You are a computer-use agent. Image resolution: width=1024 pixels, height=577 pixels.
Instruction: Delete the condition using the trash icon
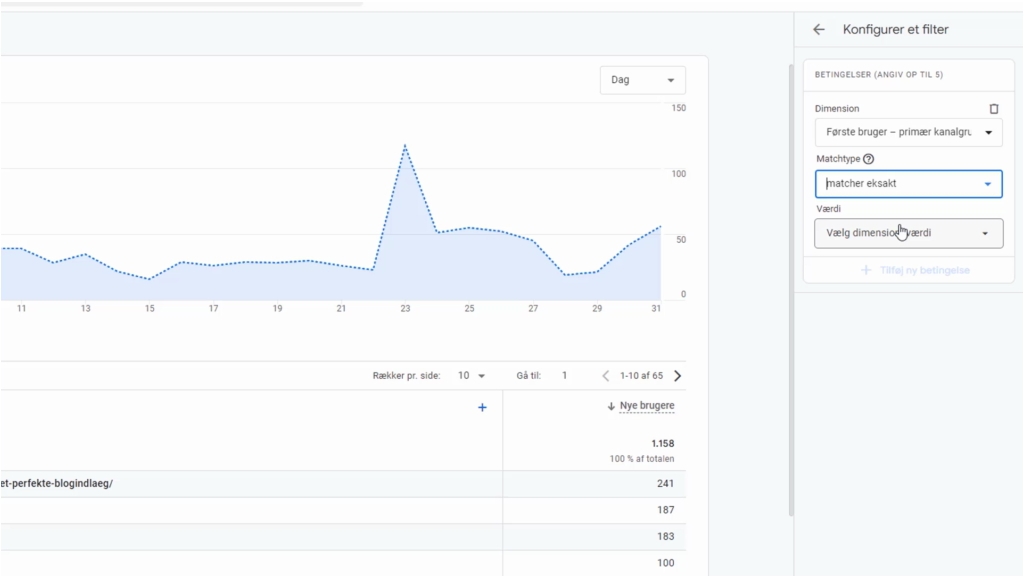(x=994, y=108)
